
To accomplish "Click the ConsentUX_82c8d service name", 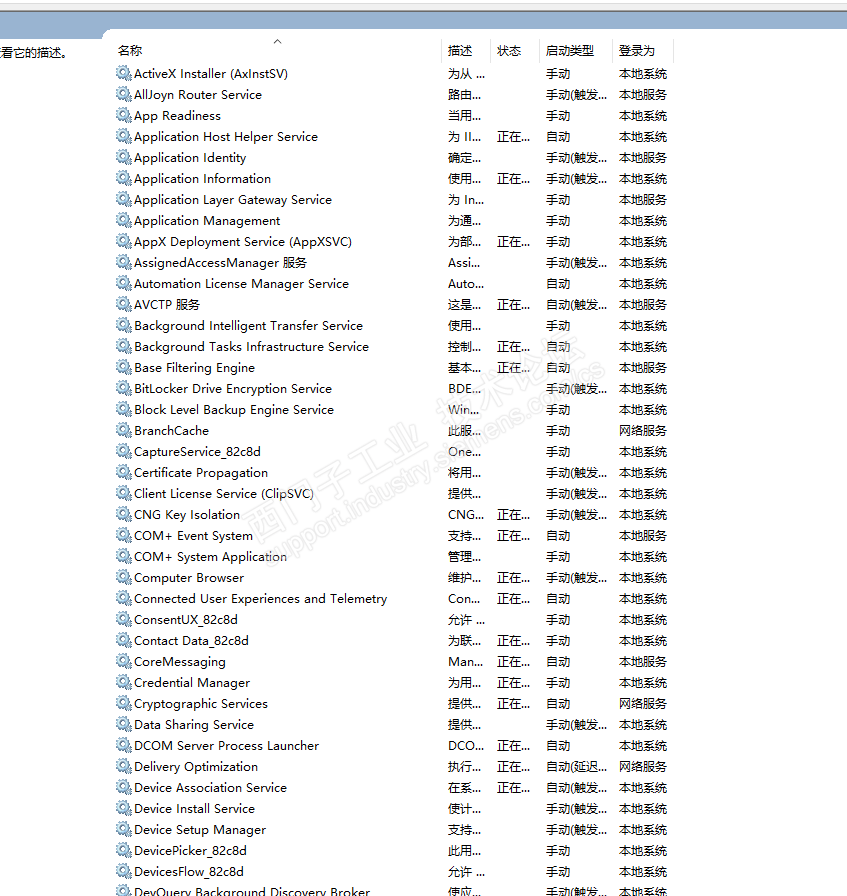I will coord(186,619).
